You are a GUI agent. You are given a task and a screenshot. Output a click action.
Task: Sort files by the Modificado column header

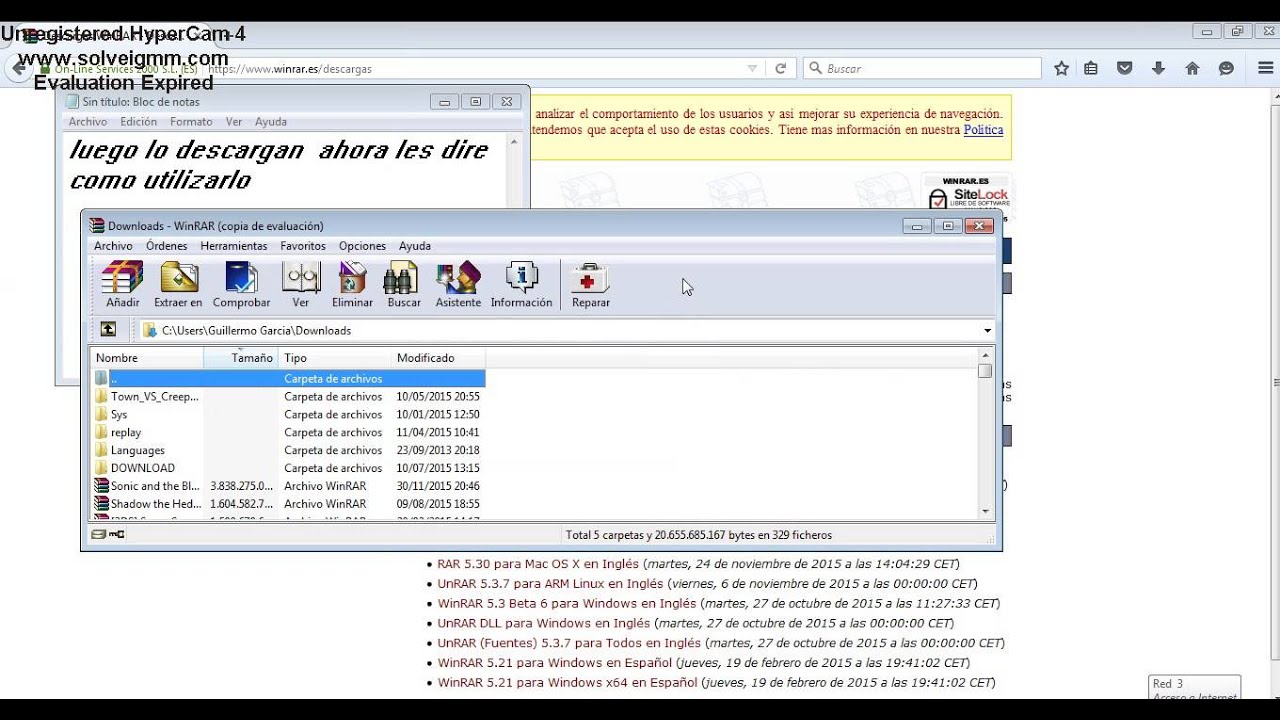[438, 358]
